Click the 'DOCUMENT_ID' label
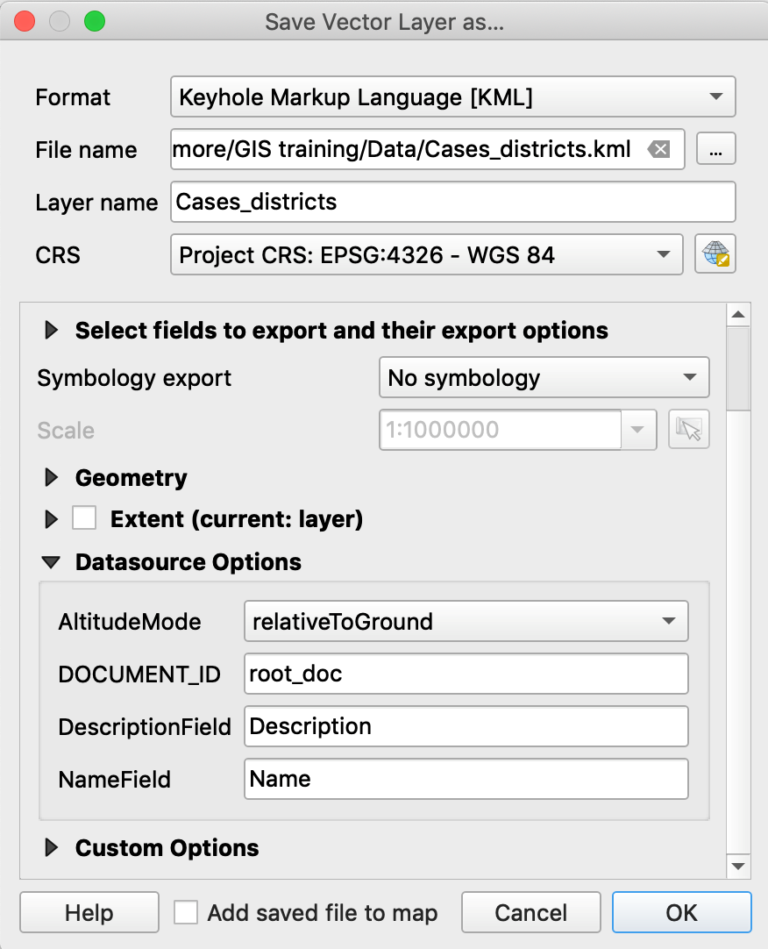Viewport: 768px width, 949px height. [139, 674]
